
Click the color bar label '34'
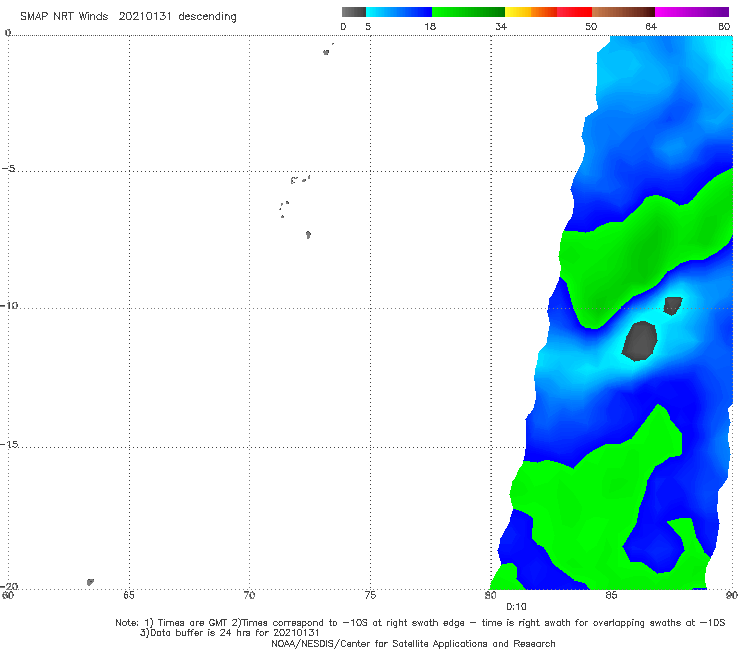501,26
